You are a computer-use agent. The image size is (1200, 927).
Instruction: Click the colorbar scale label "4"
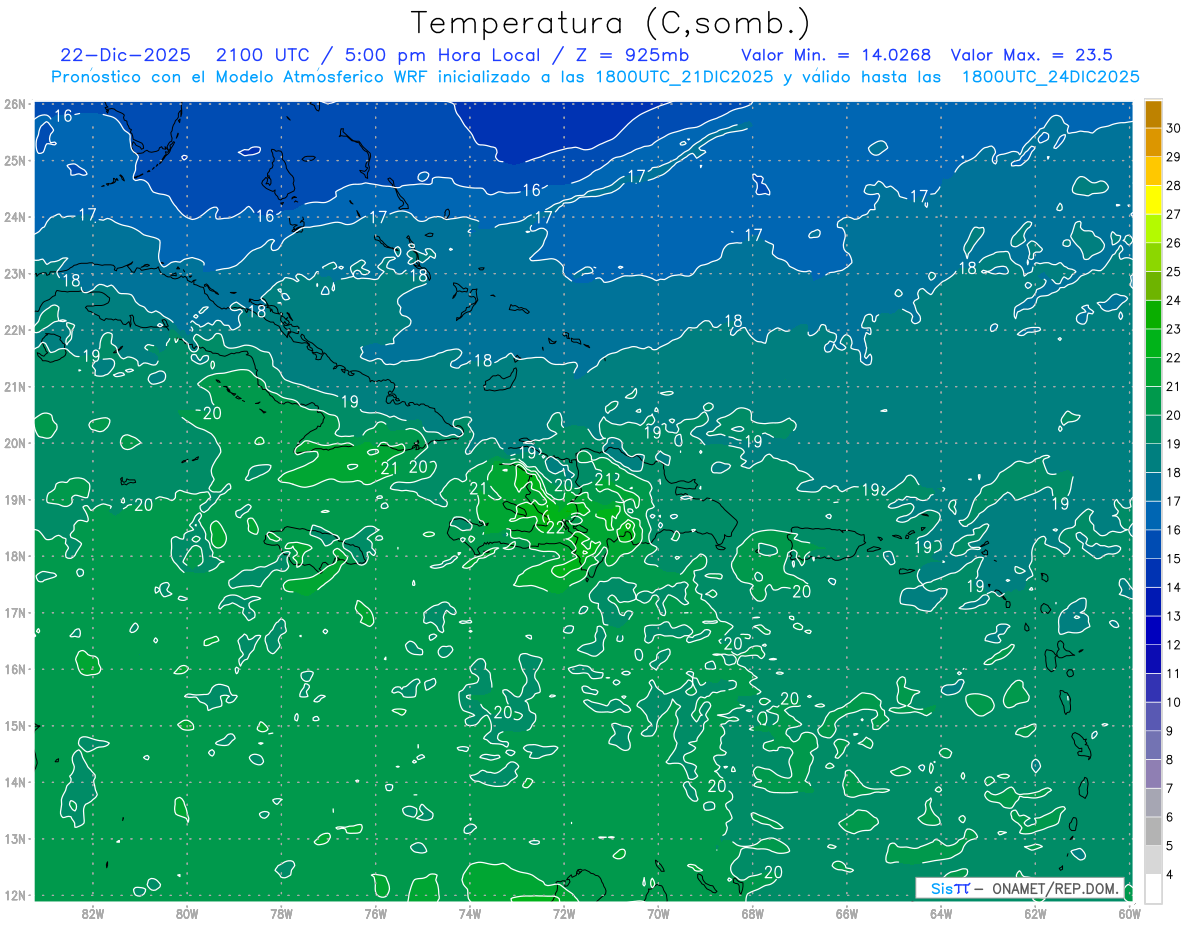pyautogui.click(x=1170, y=875)
